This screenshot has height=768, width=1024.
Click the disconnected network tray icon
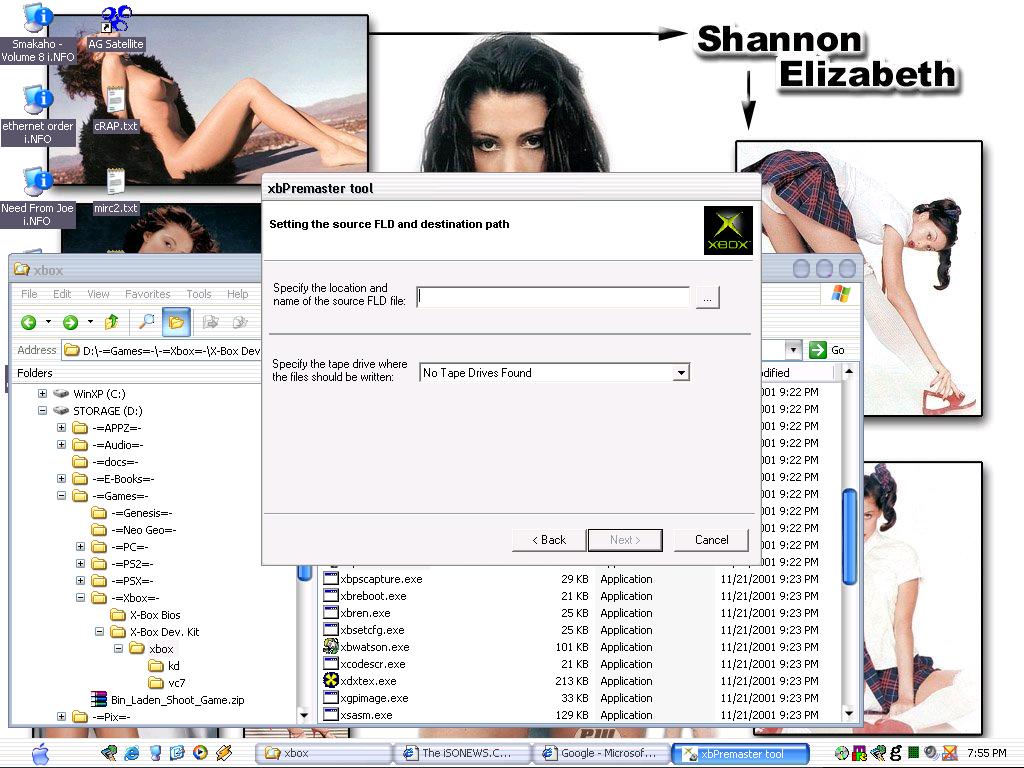click(949, 753)
